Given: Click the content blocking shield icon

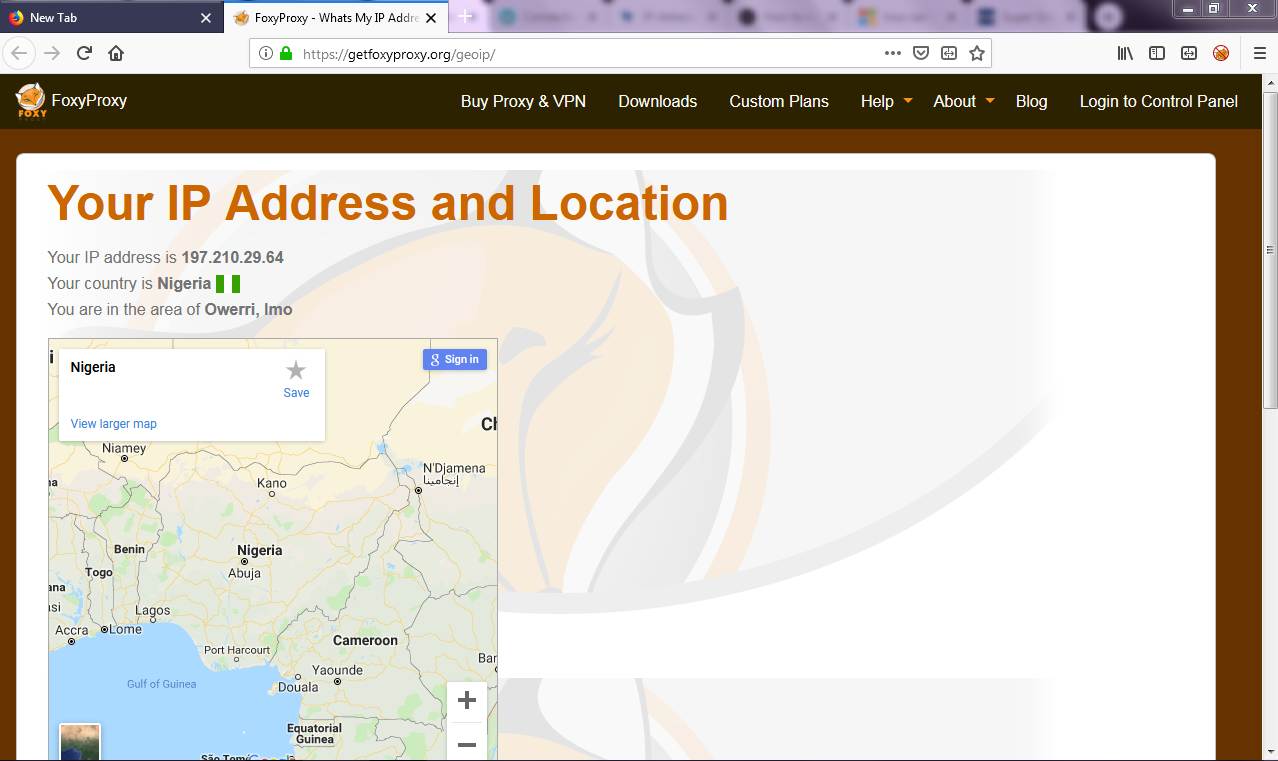Looking at the screenshot, I should 920,53.
